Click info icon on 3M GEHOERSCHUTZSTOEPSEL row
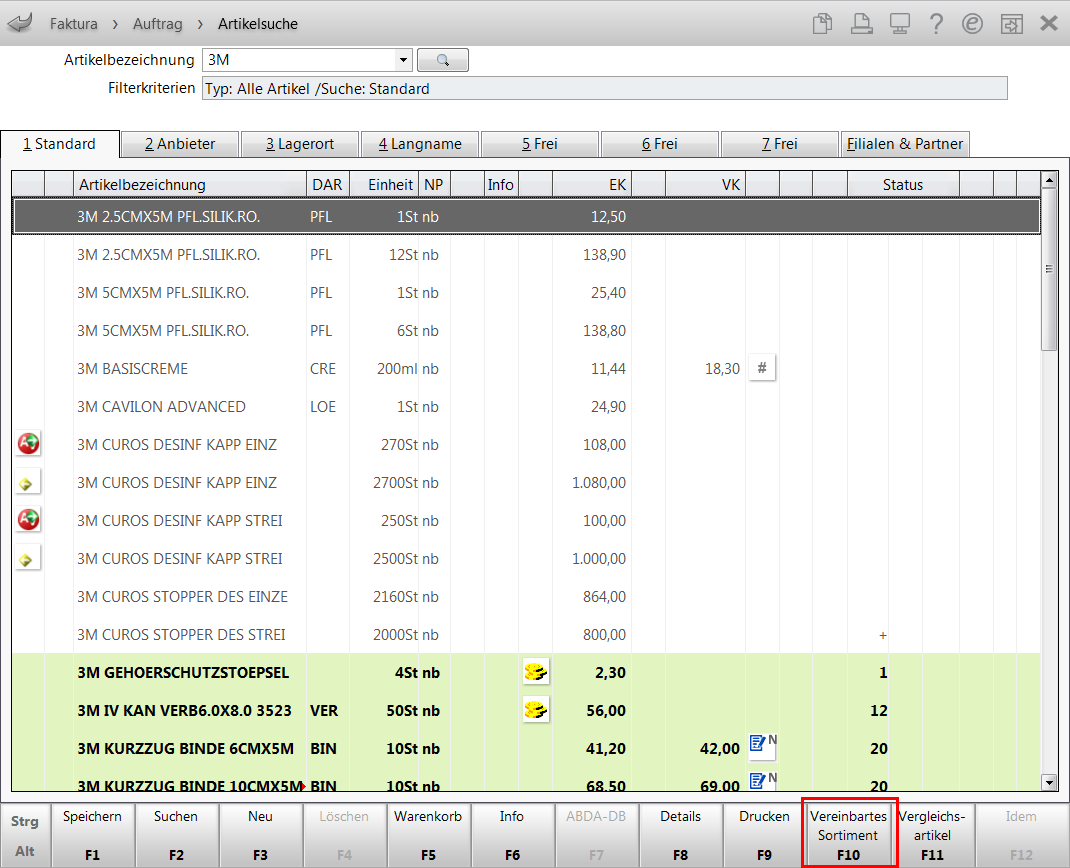Viewport: 1070px width, 868px height. point(536,672)
